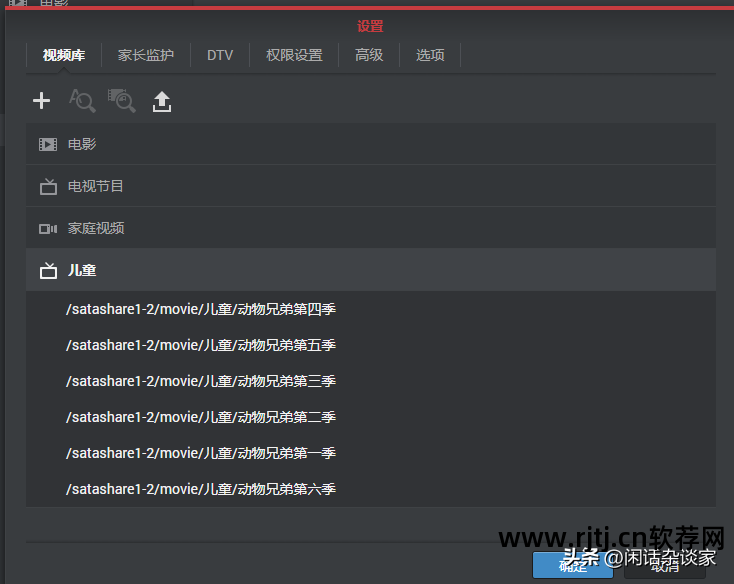
Task: Select the 家庭视频 library row
Action: click(371, 228)
